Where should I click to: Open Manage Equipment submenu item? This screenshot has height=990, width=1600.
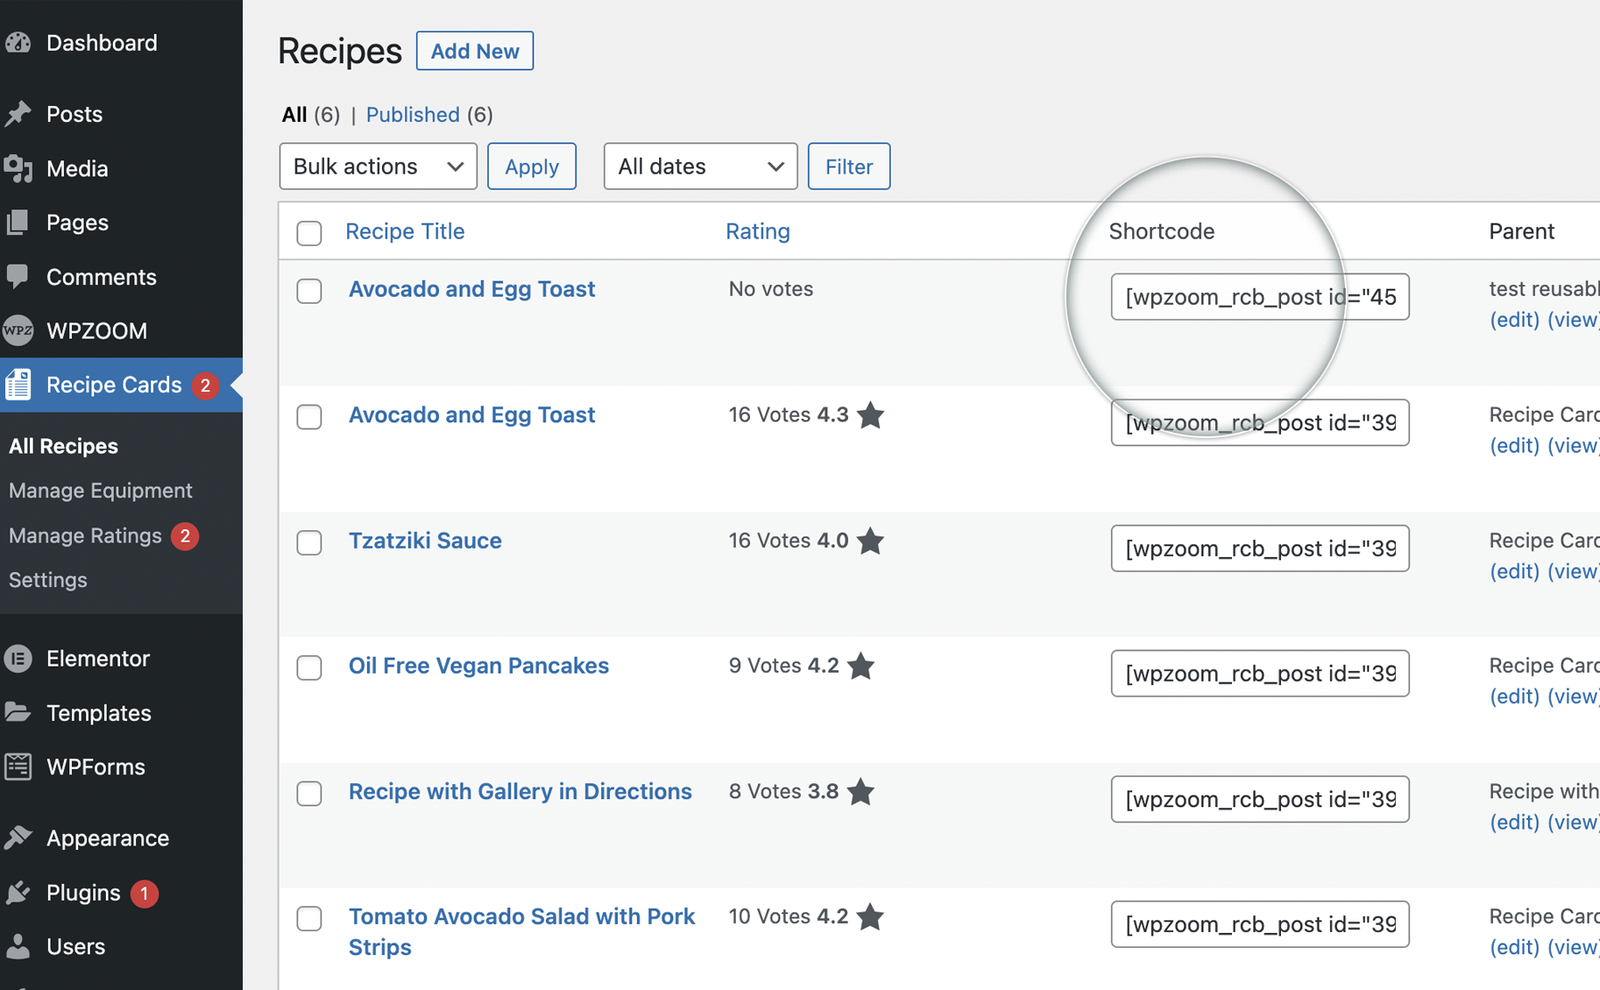100,490
